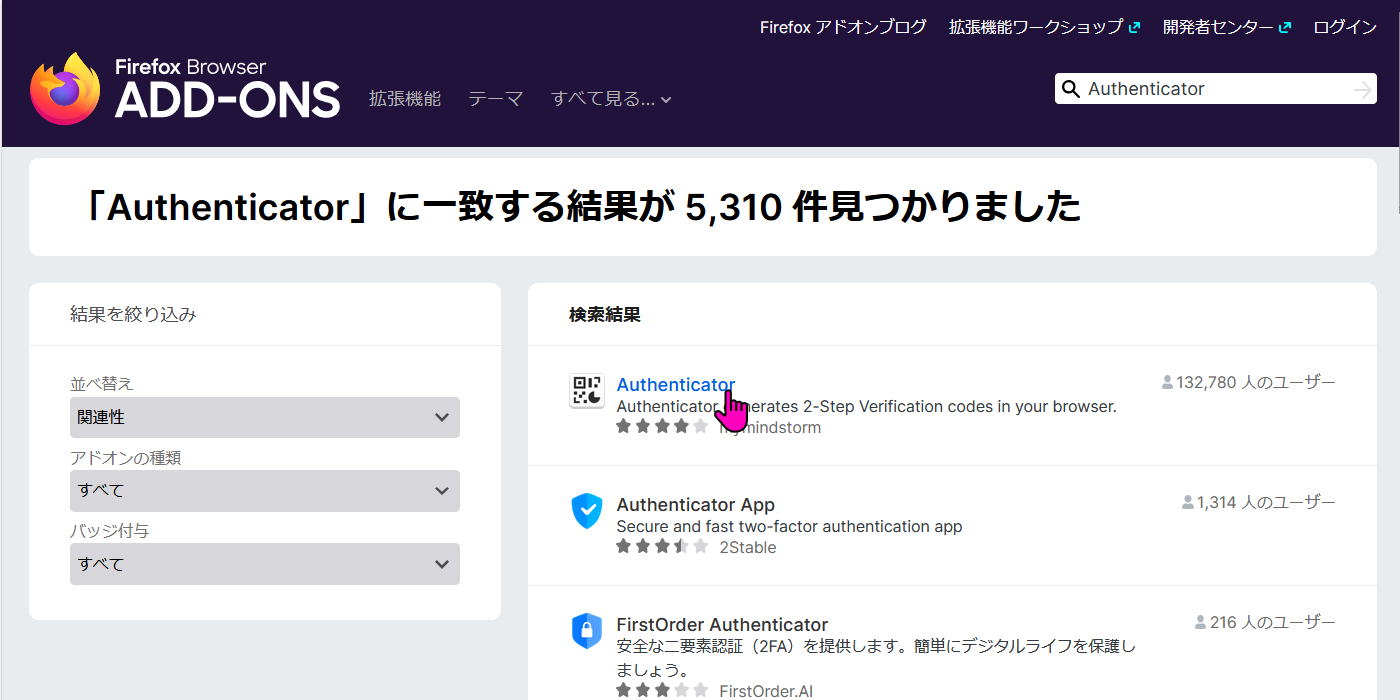This screenshot has width=1400, height=700.
Task: Click user icon beside 216 人のユーザー
Action: (x=1201, y=622)
